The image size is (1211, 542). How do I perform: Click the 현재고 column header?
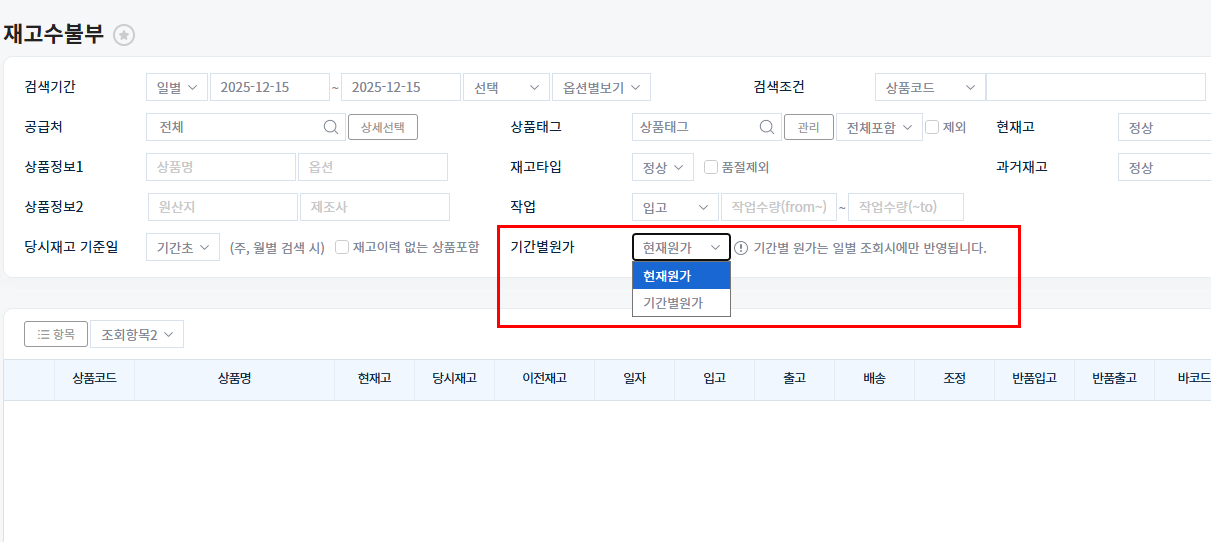pos(374,379)
